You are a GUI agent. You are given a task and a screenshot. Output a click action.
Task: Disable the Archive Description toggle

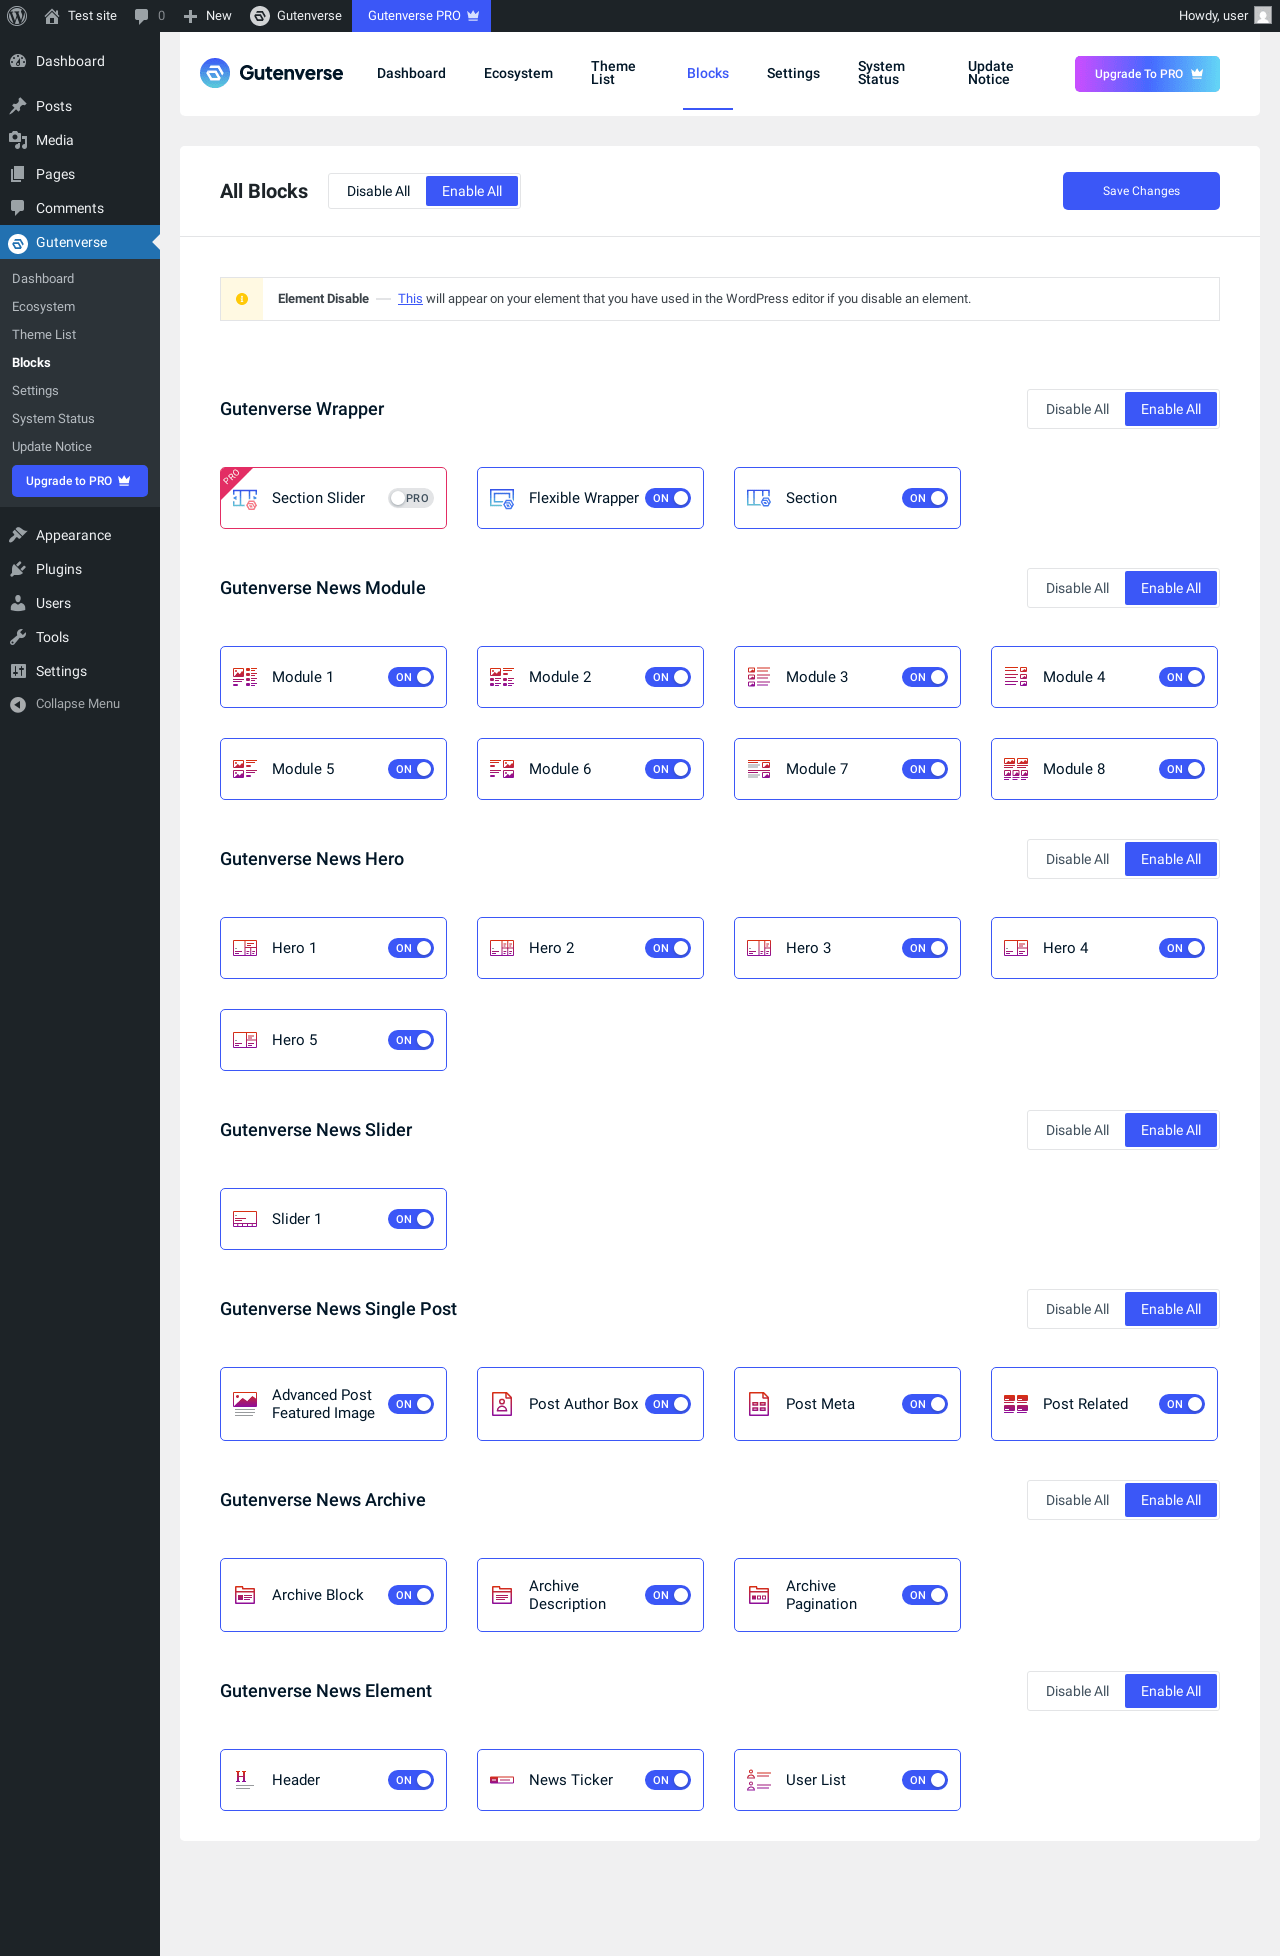point(668,1595)
